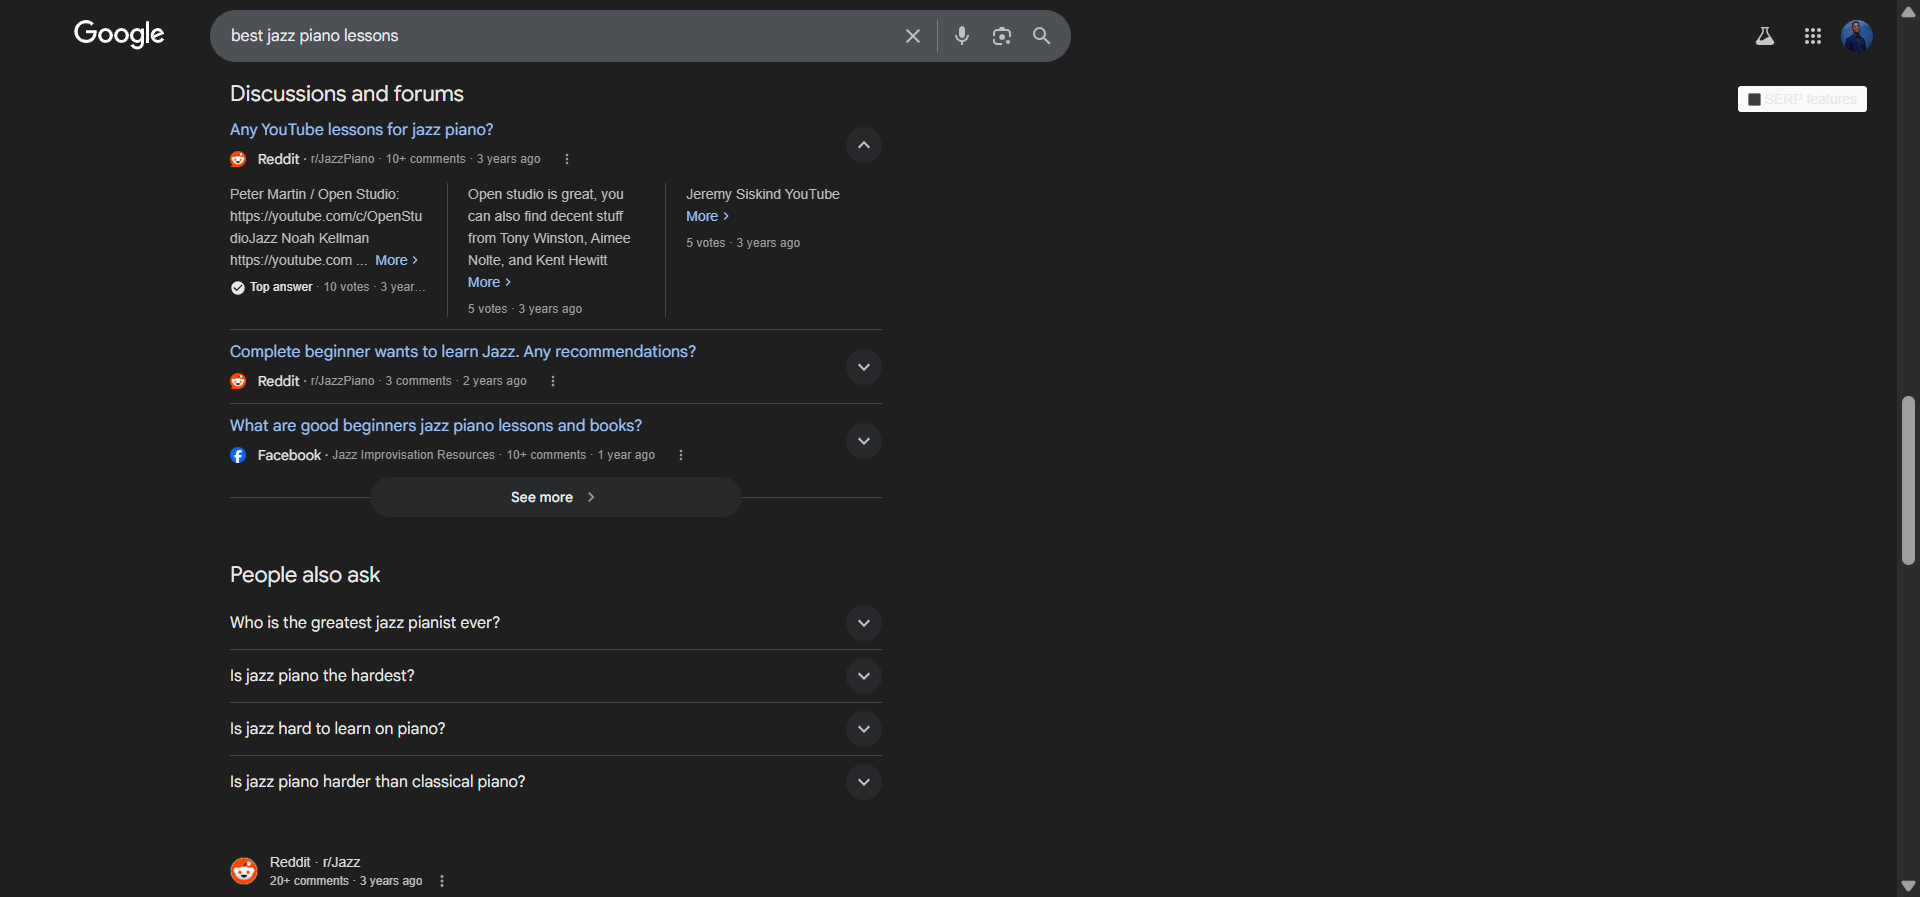Image resolution: width=1920 pixels, height=897 pixels.
Task: Toggle the SERP features checkbox
Action: click(1754, 99)
